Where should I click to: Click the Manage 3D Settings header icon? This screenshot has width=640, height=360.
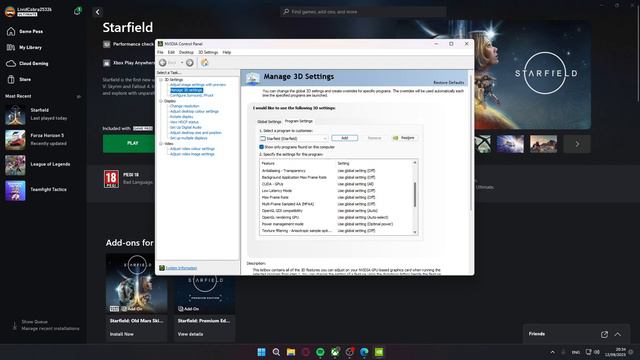[252, 78]
